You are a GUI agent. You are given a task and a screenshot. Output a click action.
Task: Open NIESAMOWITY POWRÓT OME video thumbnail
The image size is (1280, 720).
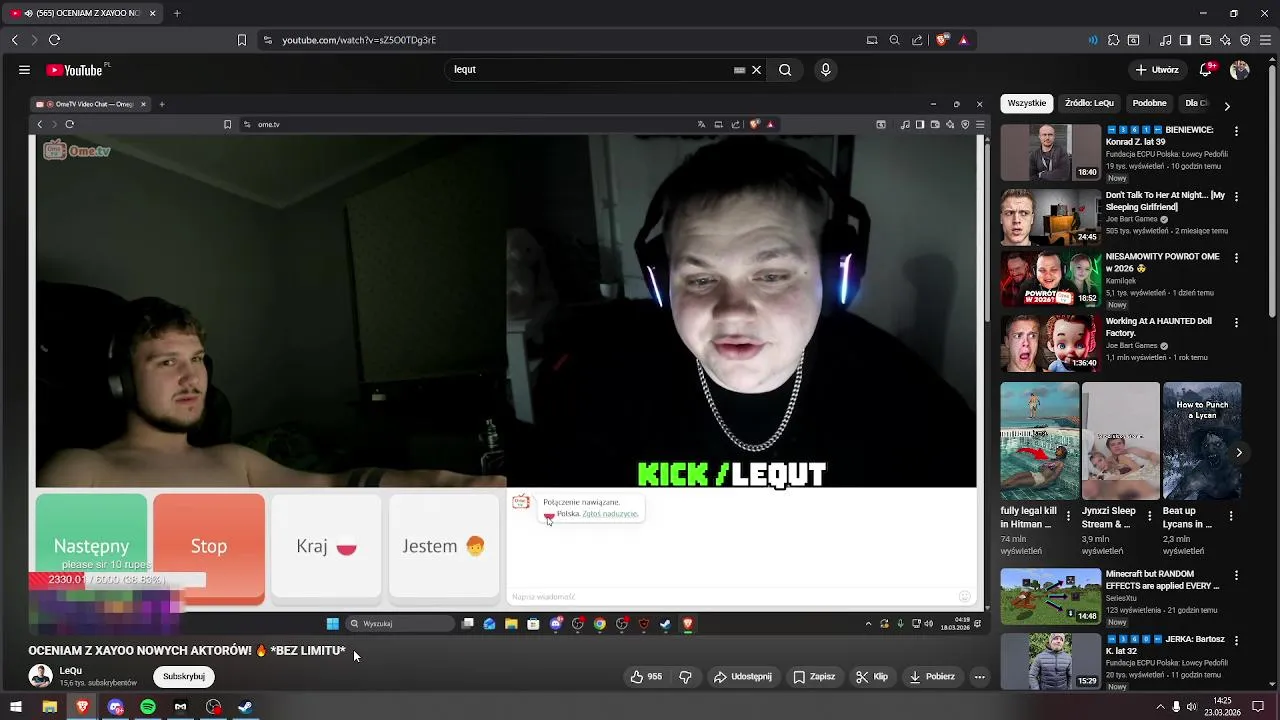(1051, 279)
